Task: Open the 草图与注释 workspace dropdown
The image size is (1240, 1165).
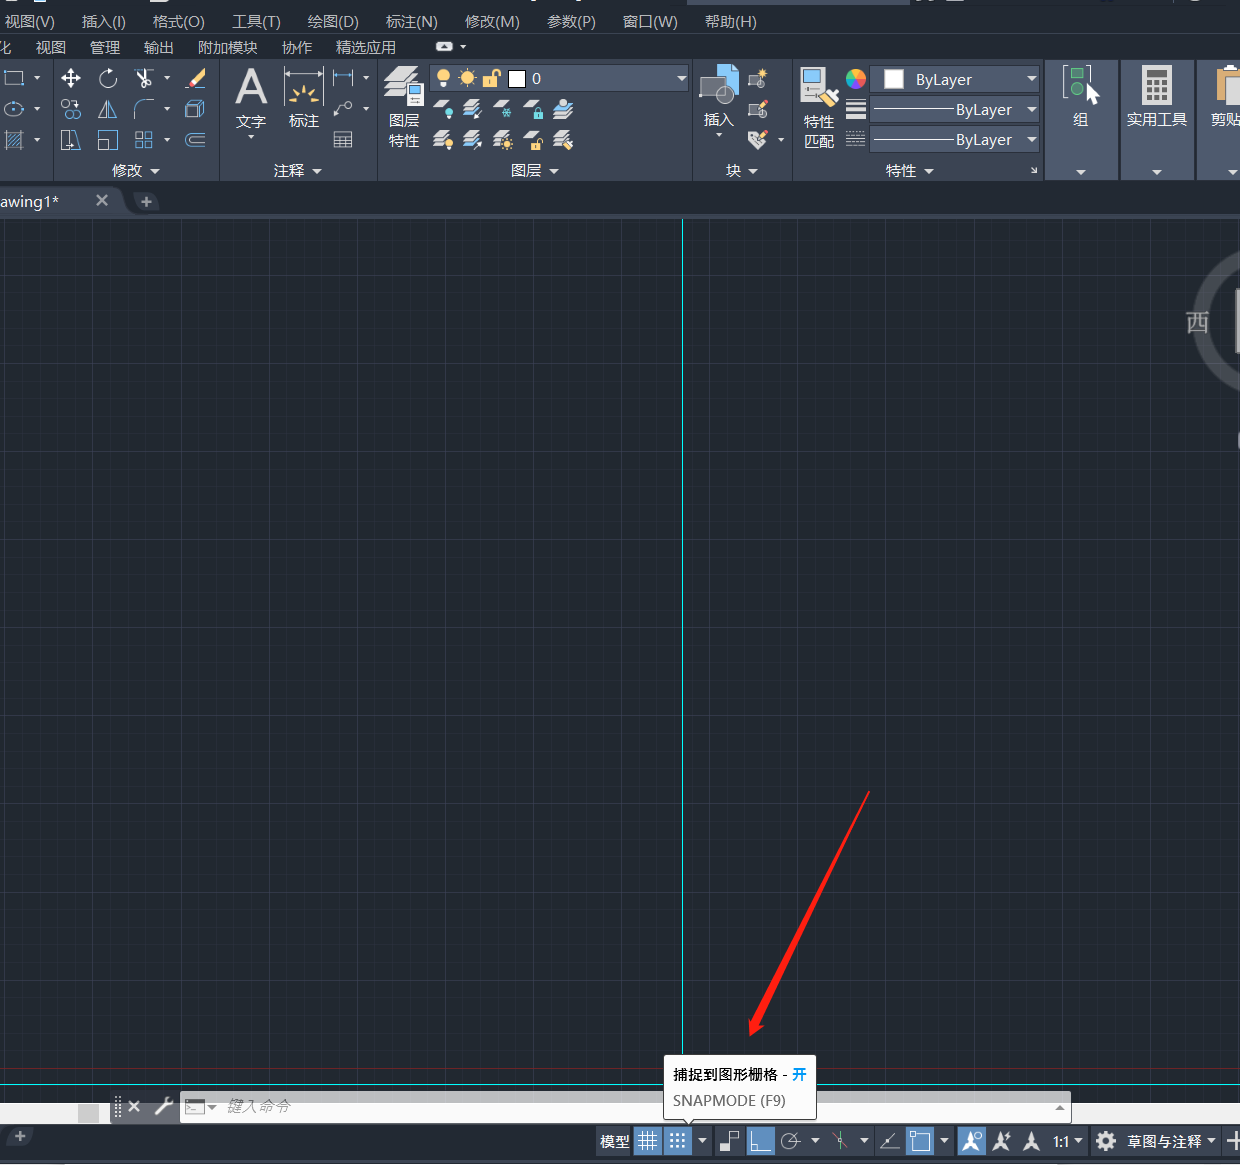Action: (x=1170, y=1141)
